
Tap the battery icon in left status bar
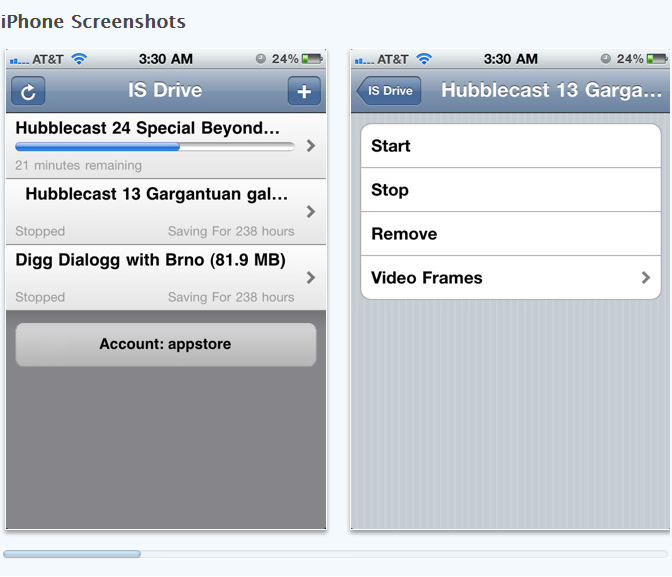click(x=312, y=60)
